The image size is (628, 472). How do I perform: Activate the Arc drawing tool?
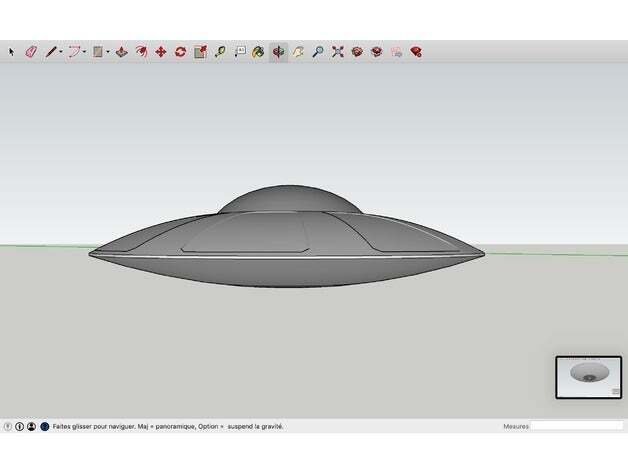(x=74, y=51)
